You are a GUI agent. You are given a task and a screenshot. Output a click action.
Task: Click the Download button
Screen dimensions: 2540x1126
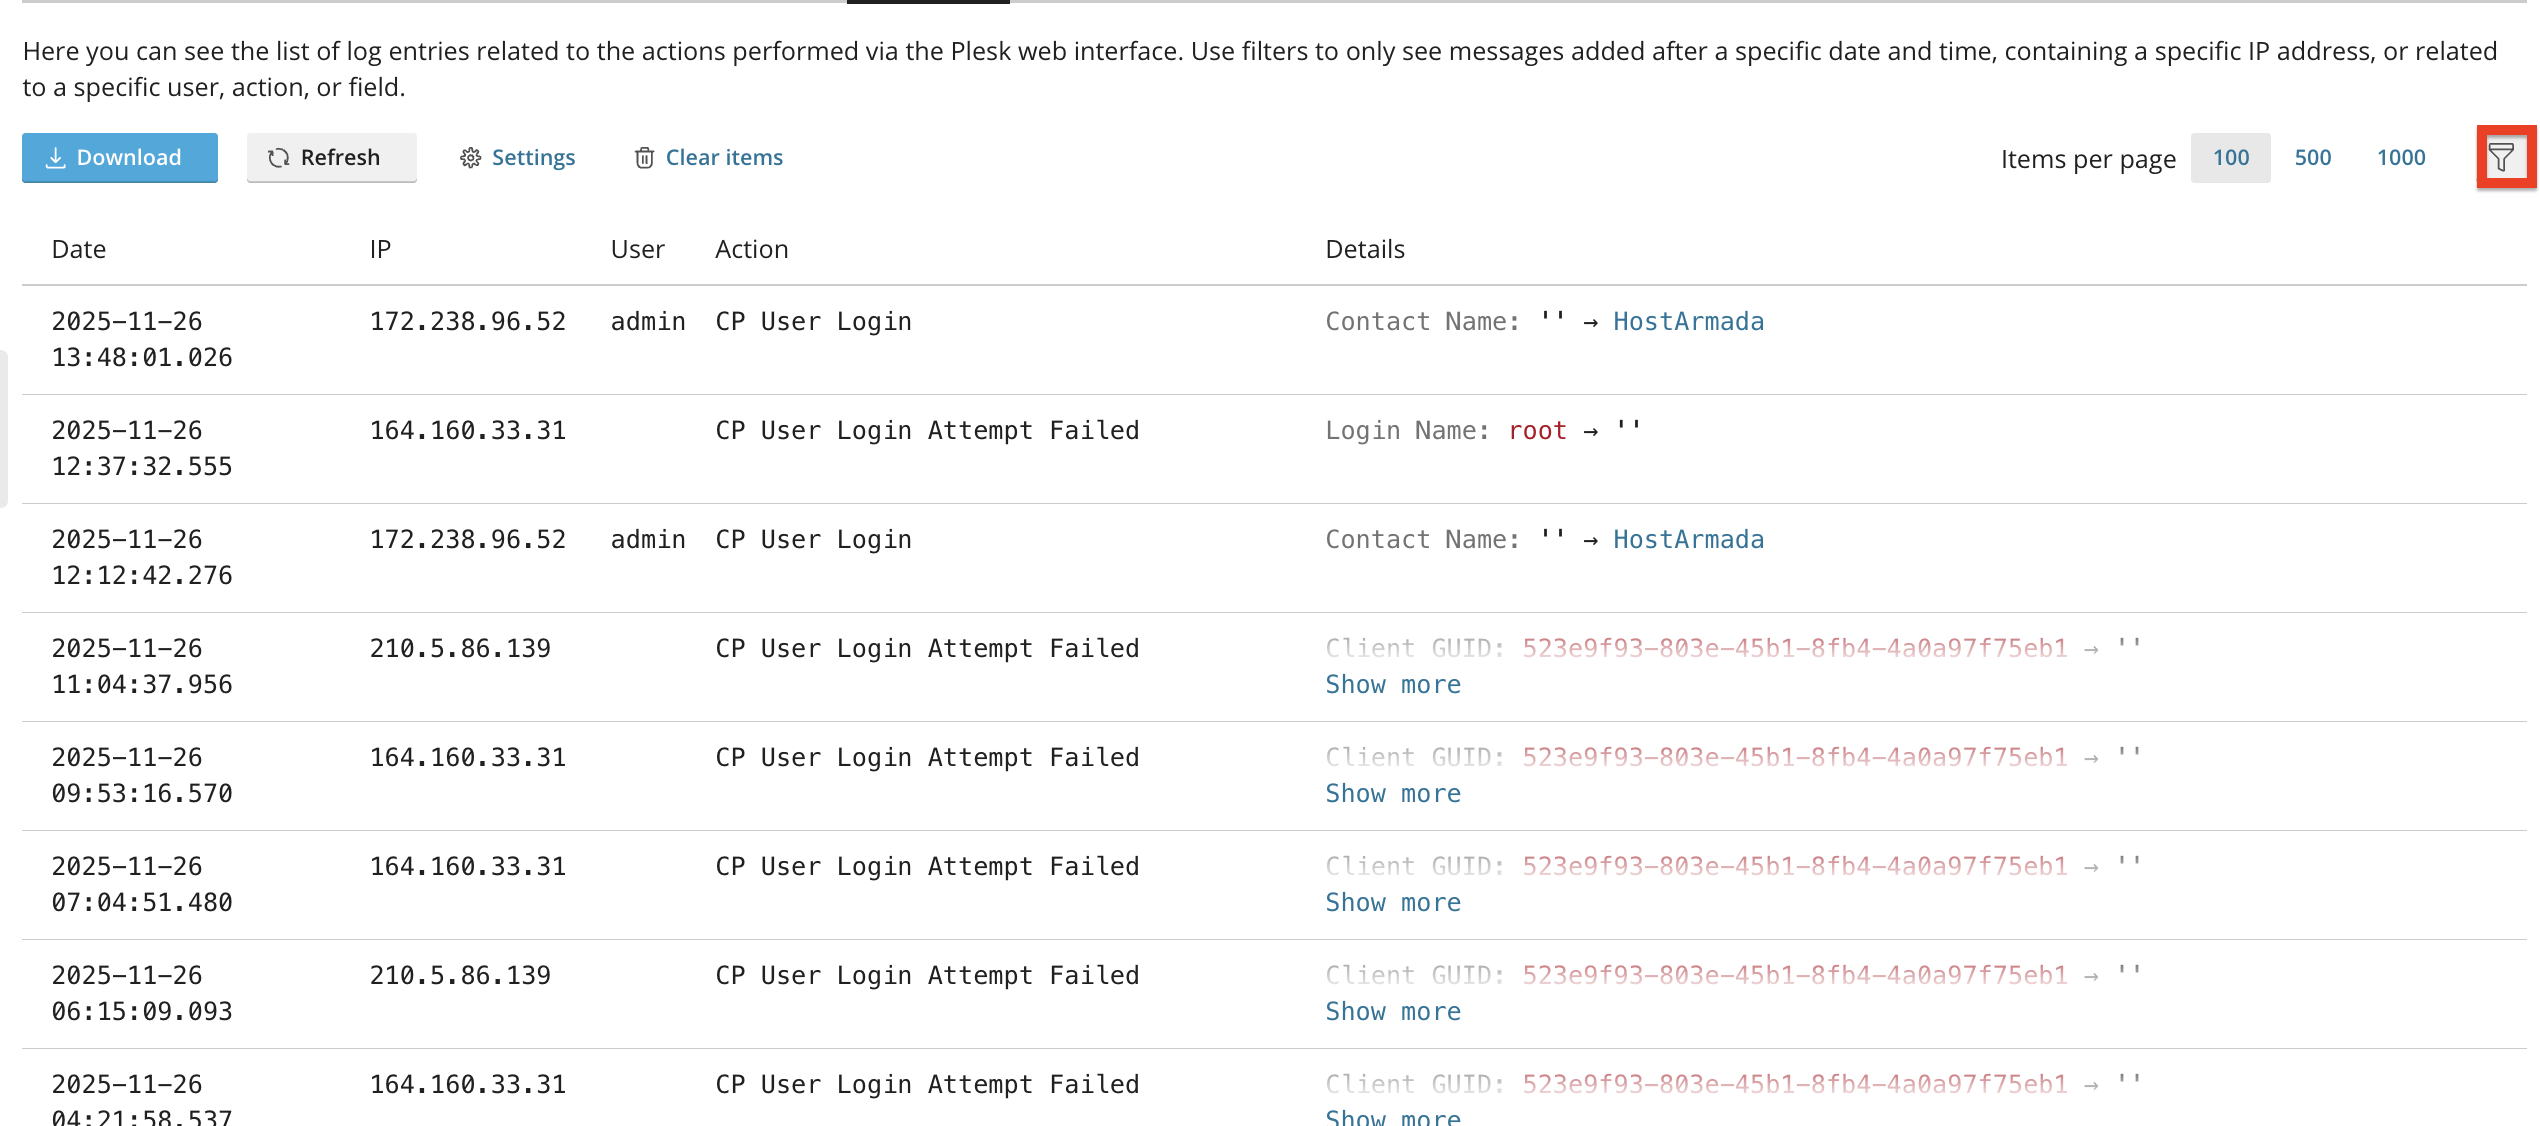pos(120,157)
